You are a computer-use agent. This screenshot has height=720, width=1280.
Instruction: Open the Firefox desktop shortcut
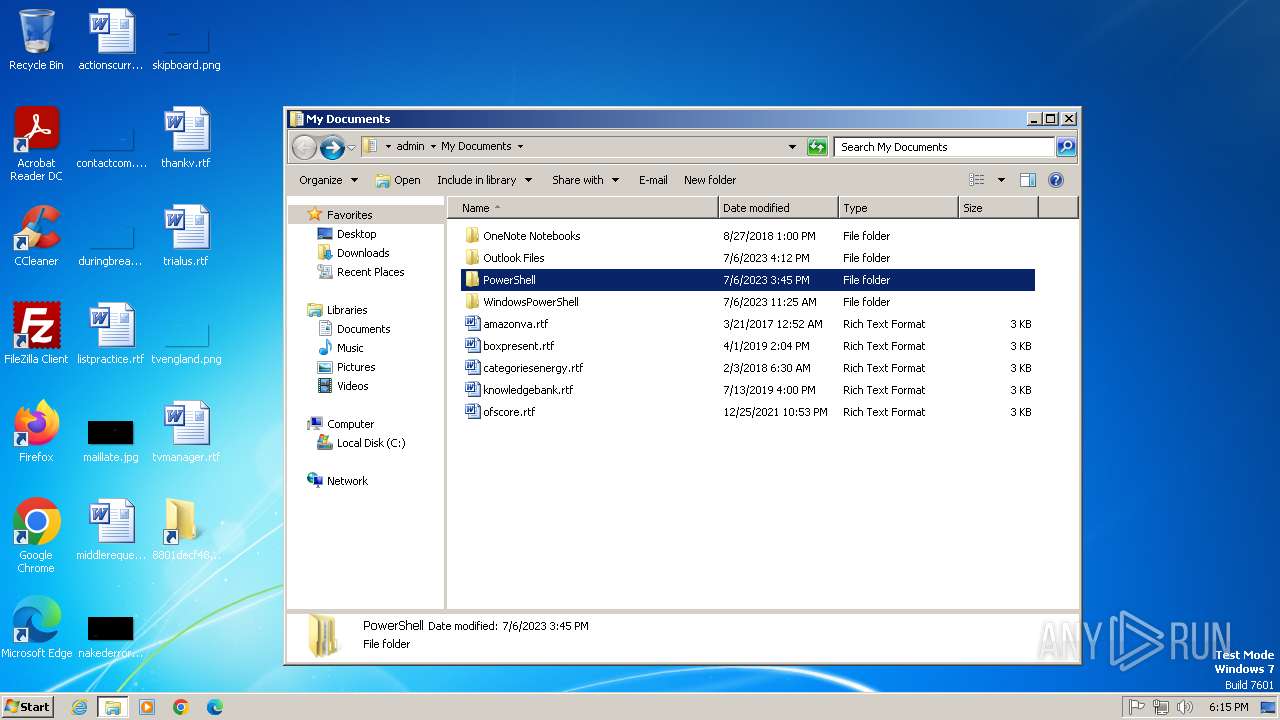tap(36, 432)
